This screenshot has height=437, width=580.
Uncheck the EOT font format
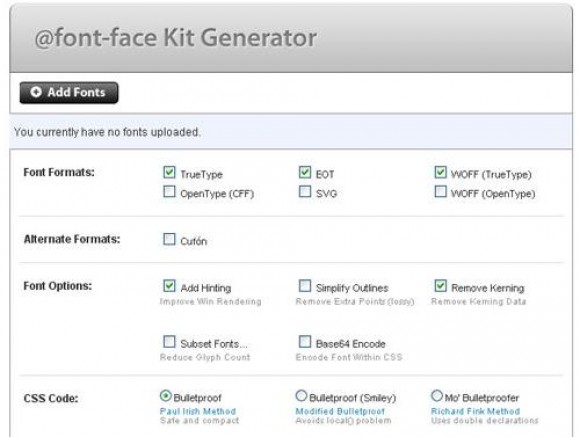[x=305, y=172]
